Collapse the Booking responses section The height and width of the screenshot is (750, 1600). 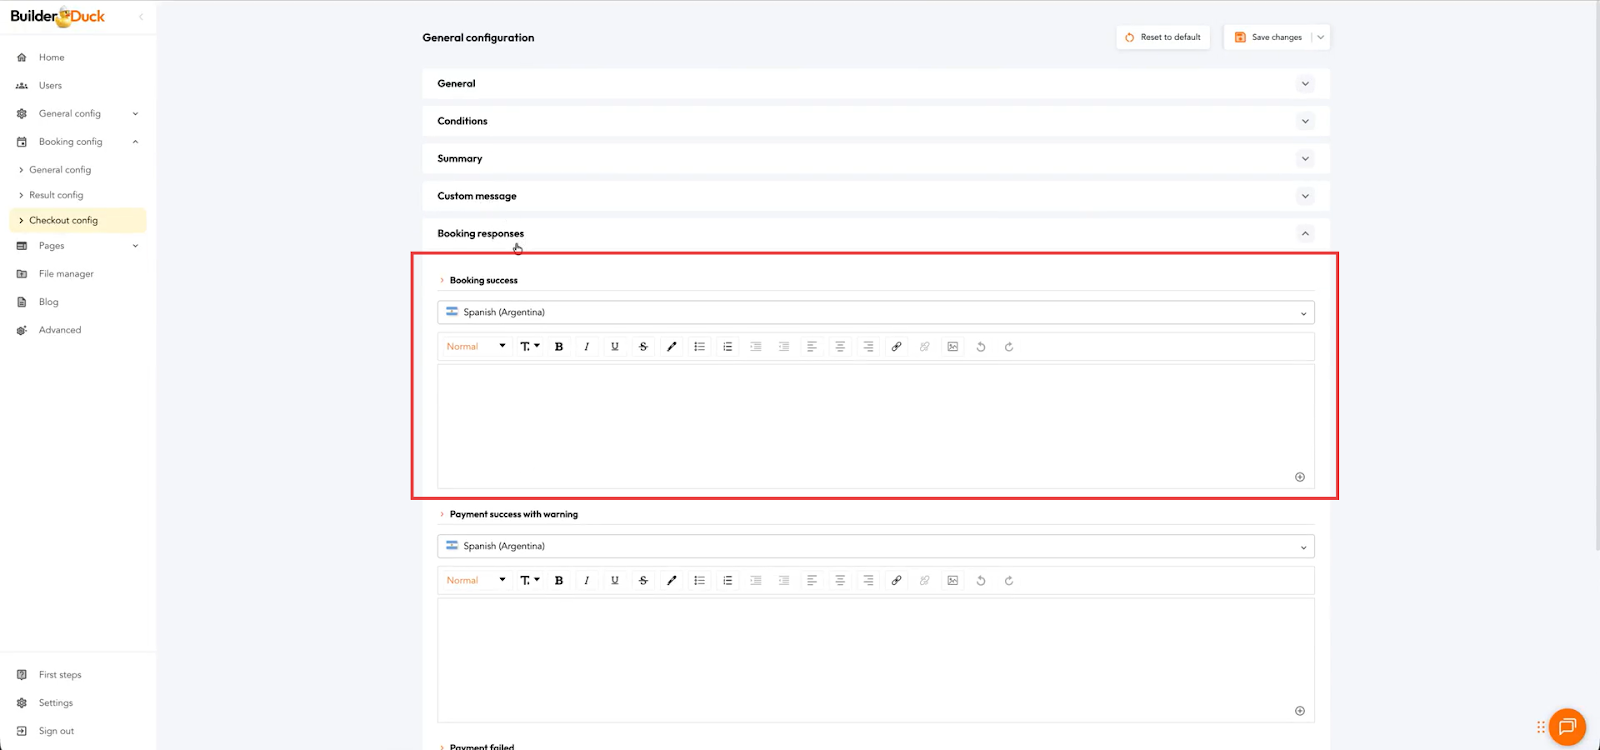pos(1304,234)
